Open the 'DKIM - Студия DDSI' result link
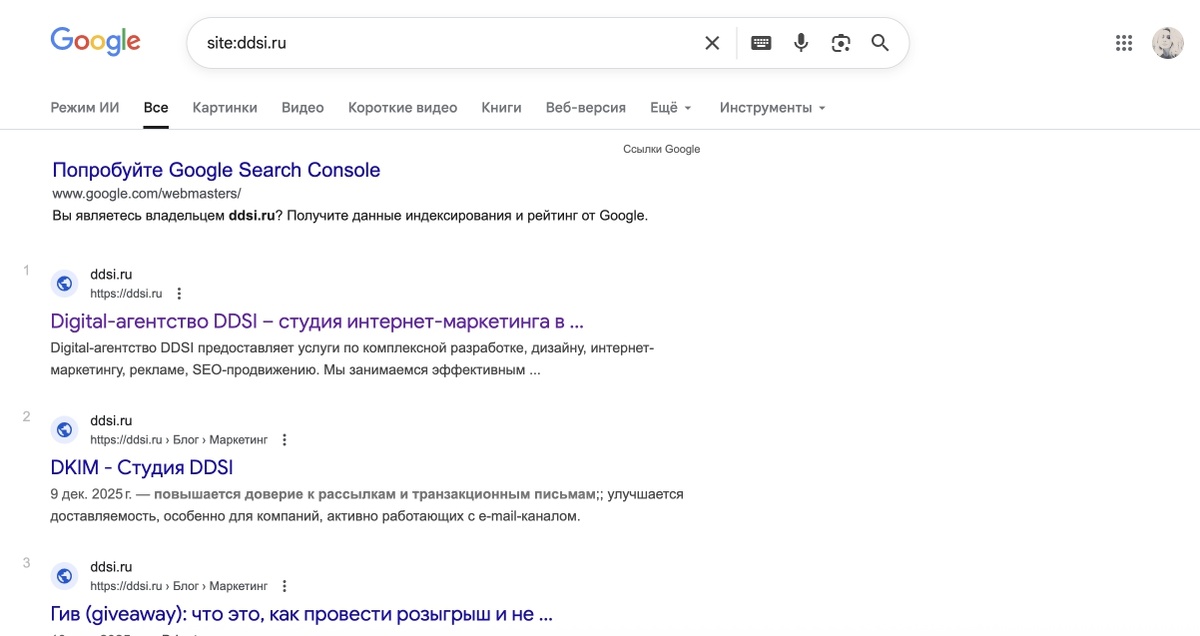Image resolution: width=1200 pixels, height=636 pixels. 141,467
